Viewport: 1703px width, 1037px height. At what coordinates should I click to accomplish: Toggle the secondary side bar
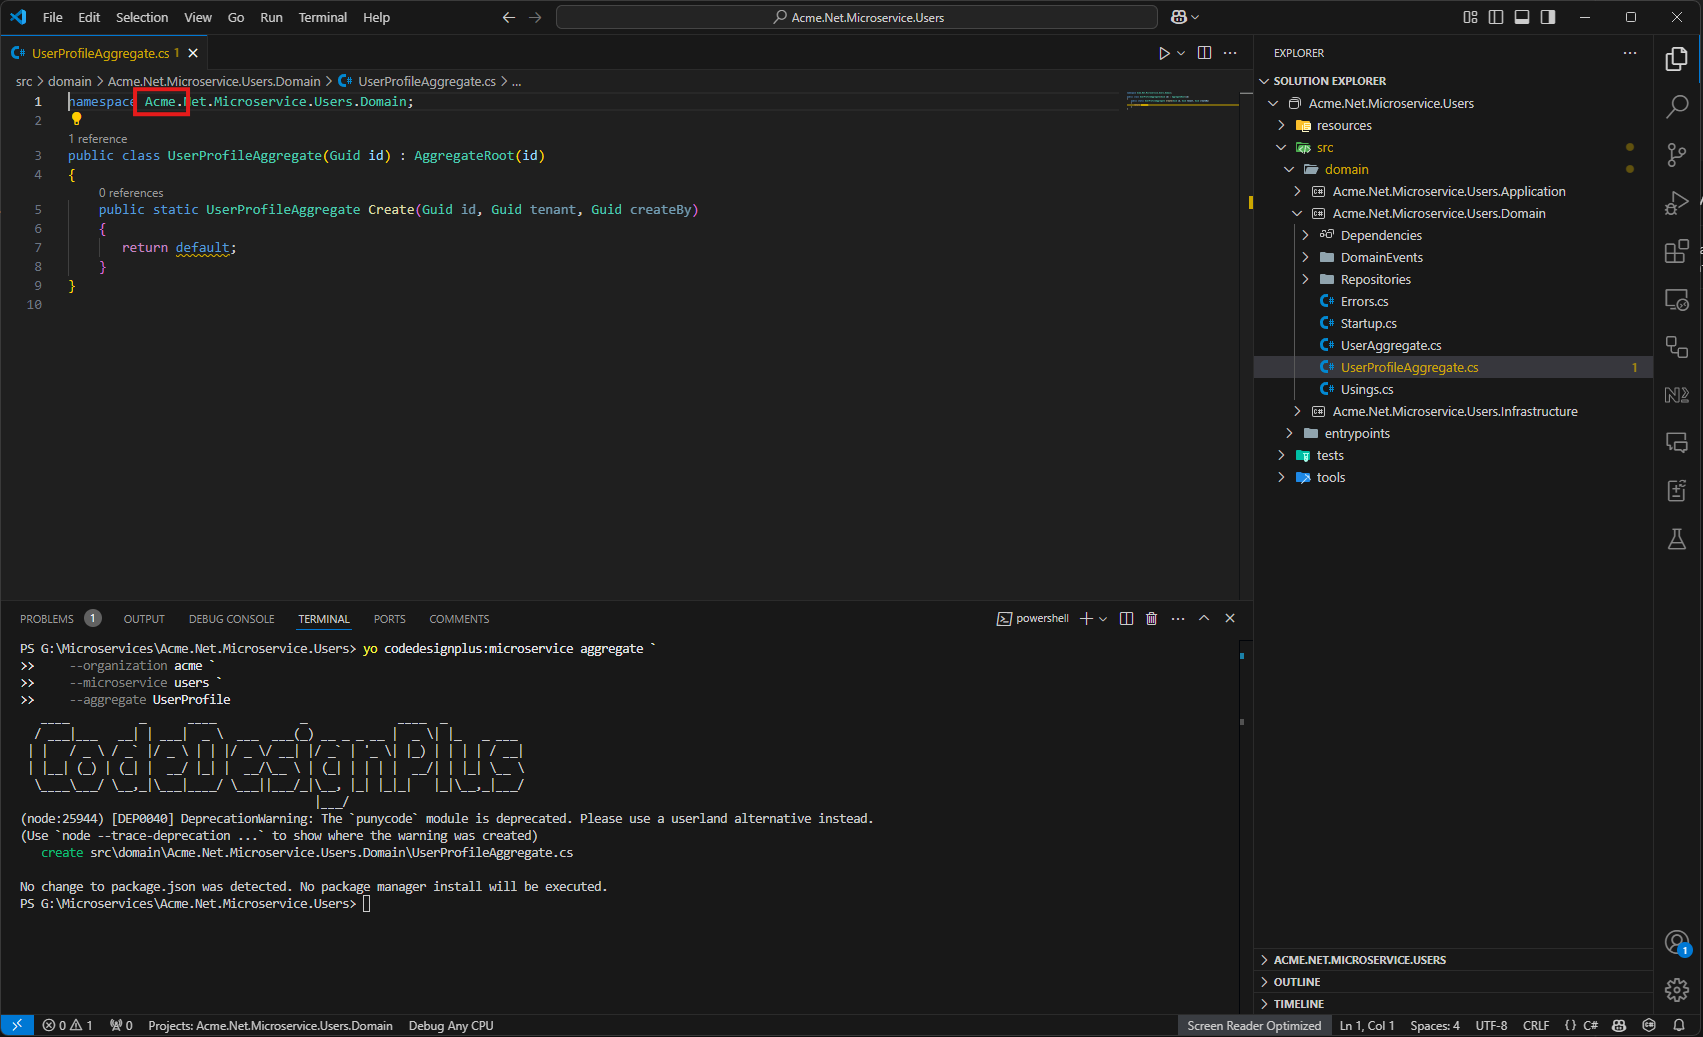[1548, 17]
